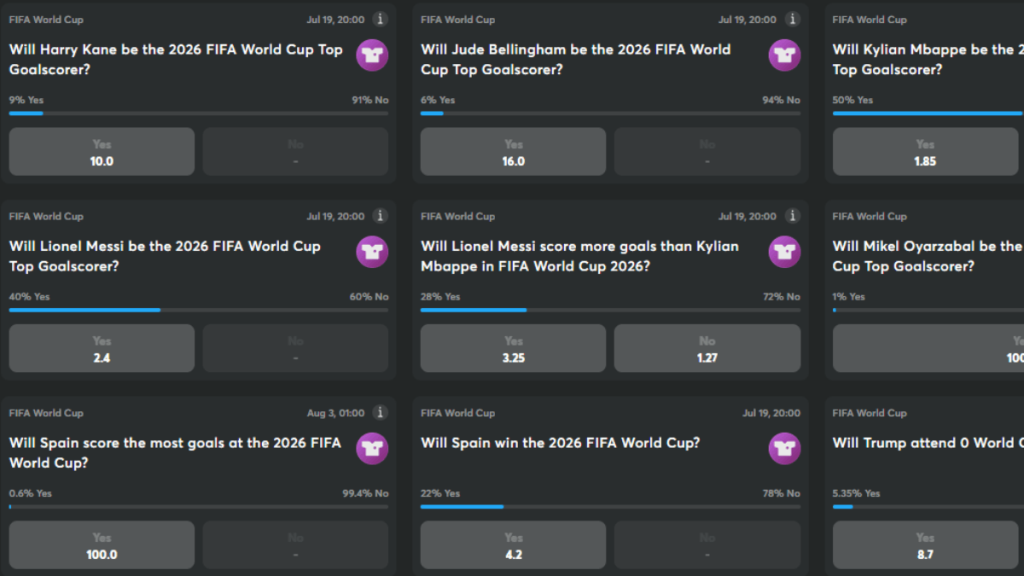1024x576 pixels.
Task: Click purple jersey icon on Harry Kane card
Action: (x=372, y=56)
